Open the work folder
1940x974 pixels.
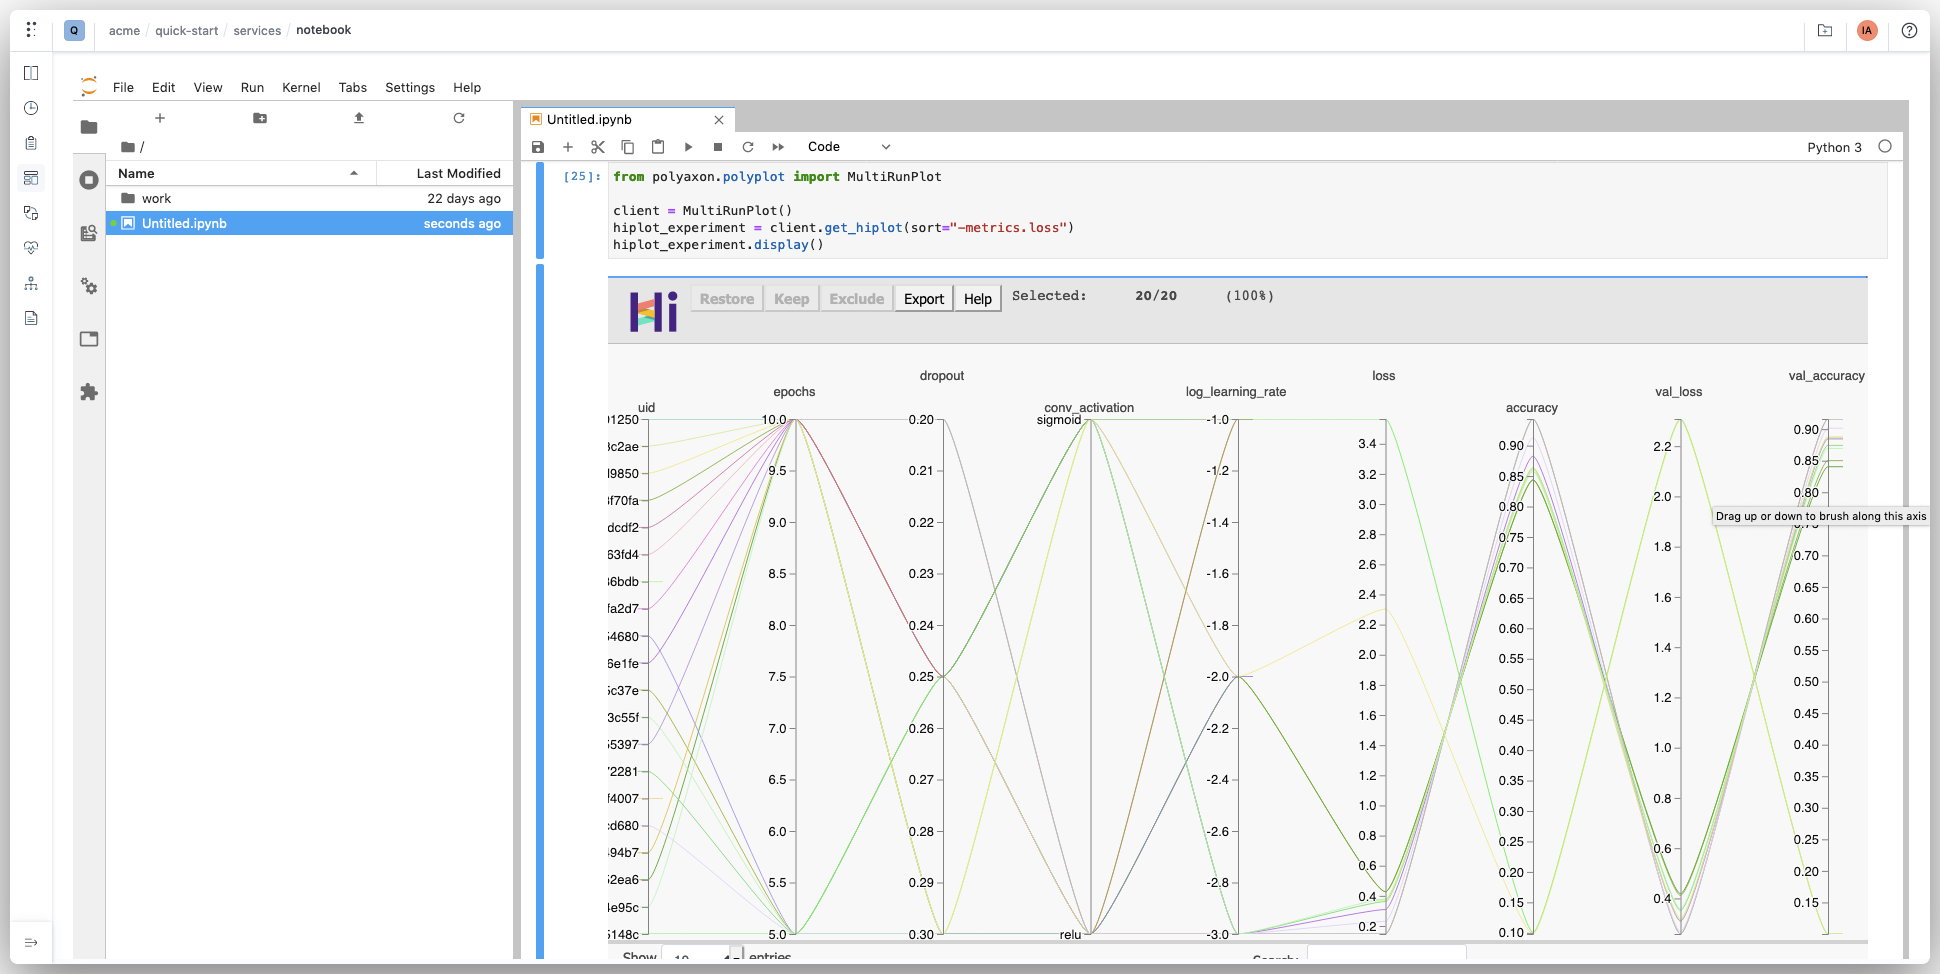157,198
